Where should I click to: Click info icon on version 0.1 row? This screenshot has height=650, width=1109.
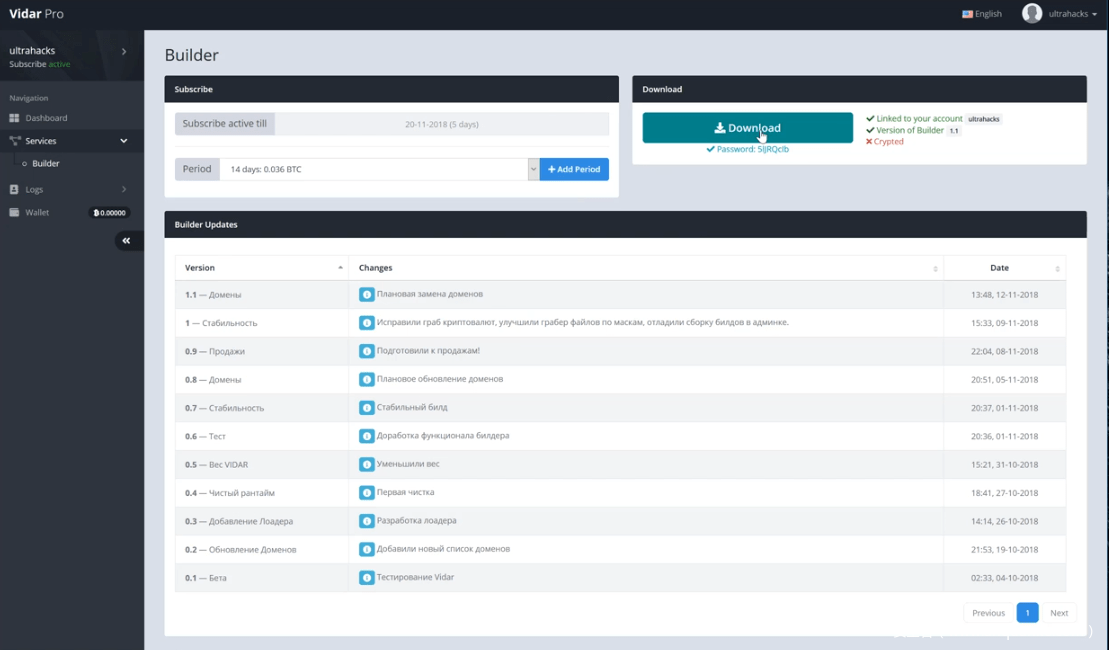click(366, 578)
